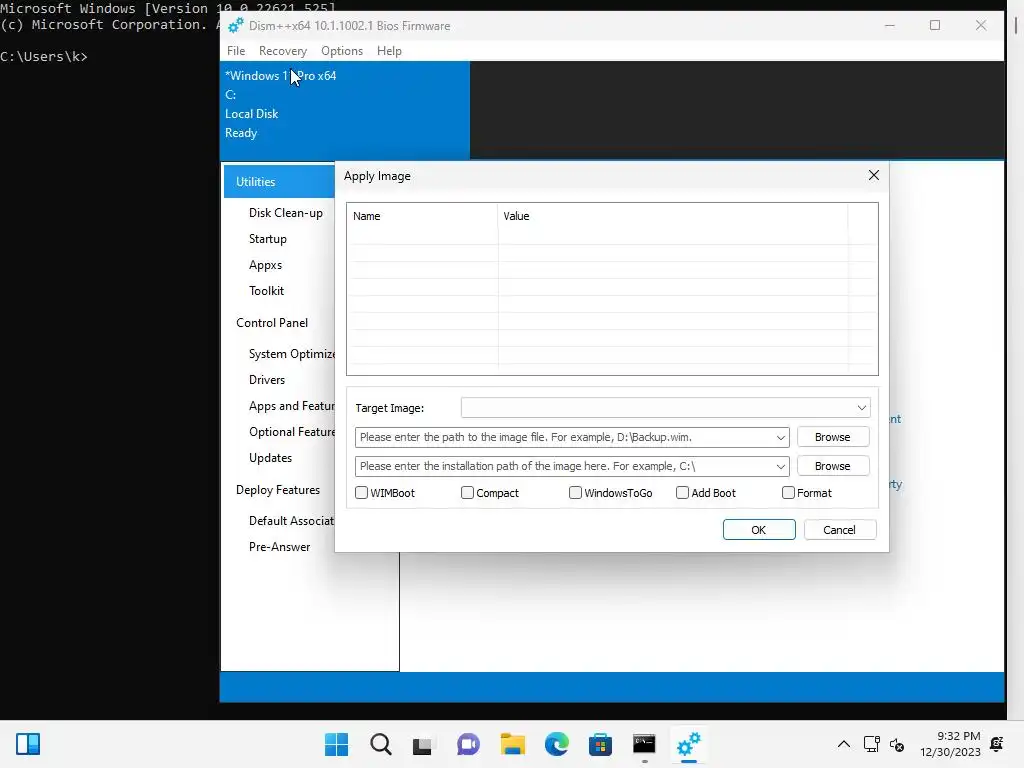
Task: Open Optional Features in the sidebar
Action: click(x=291, y=432)
